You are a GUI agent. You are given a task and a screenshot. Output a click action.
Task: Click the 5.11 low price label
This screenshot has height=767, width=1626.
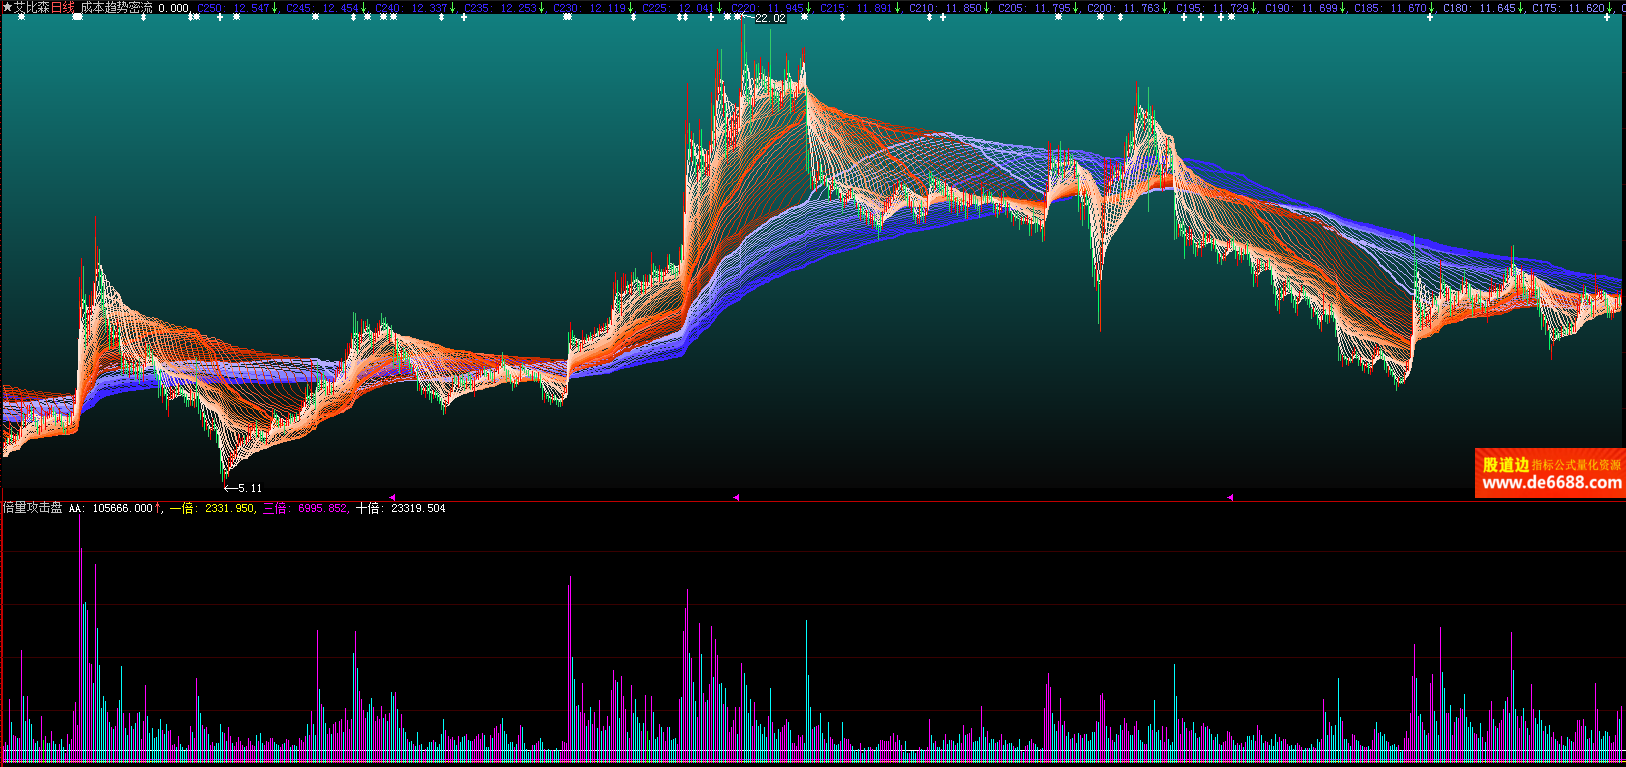coord(249,488)
